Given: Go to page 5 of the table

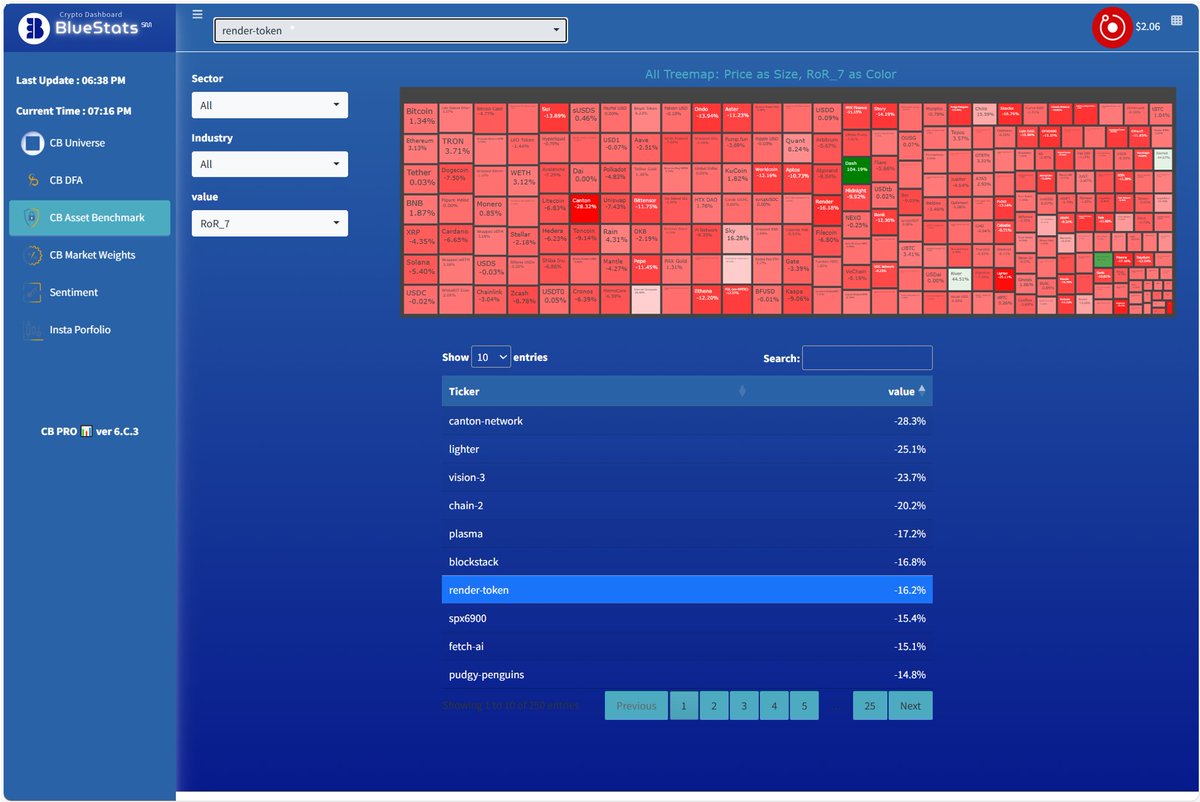Looking at the screenshot, I should coord(804,705).
